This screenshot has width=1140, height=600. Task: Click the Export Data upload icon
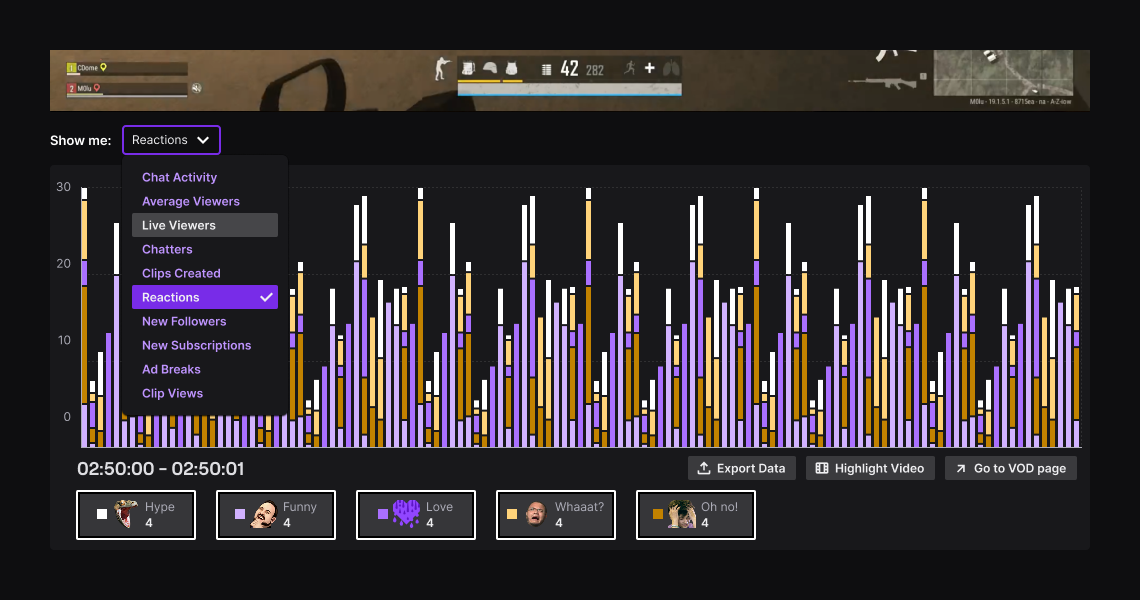pos(702,467)
